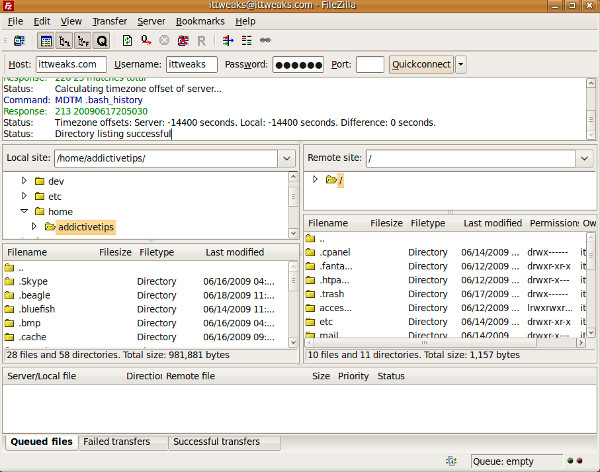This screenshot has height=472, width=600.
Task: Select remote .cpanel folder icon
Action: click(310, 252)
